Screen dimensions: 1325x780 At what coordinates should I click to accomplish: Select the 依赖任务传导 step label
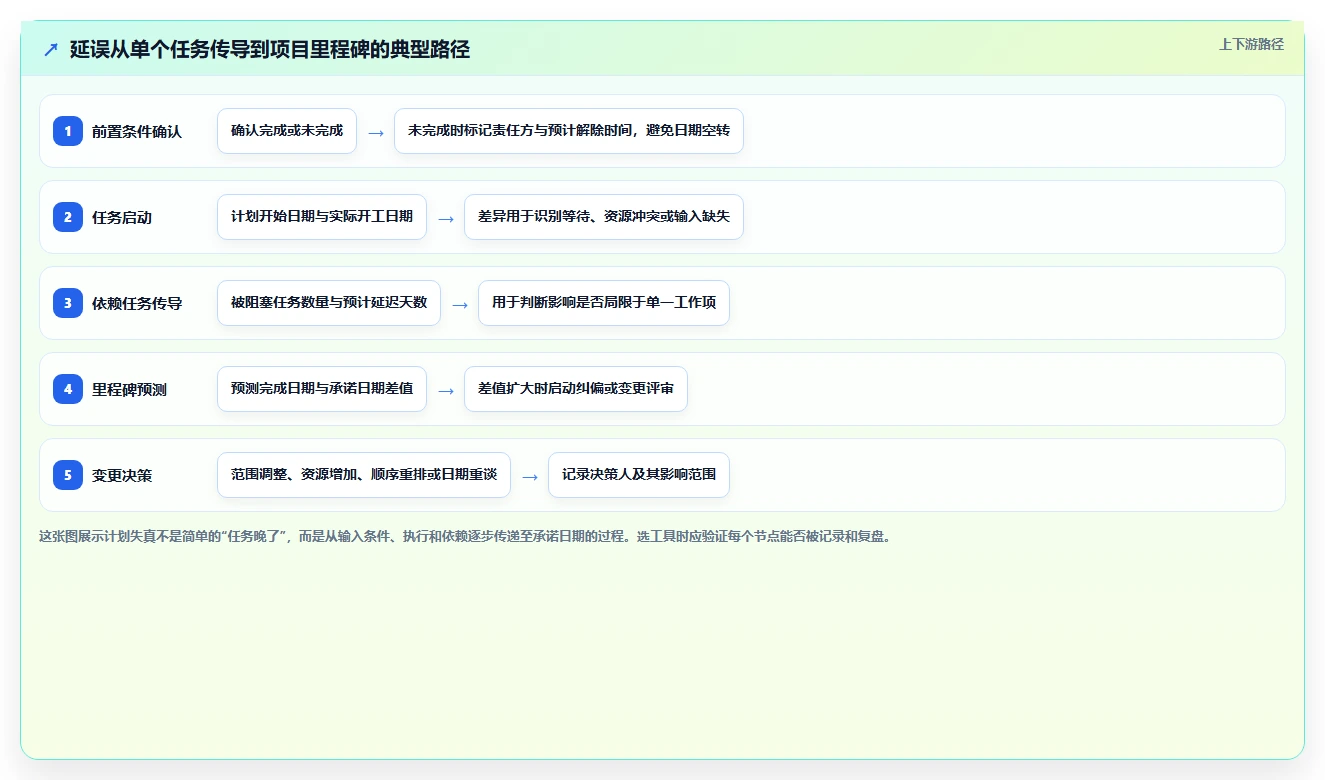pyautogui.click(x=137, y=303)
